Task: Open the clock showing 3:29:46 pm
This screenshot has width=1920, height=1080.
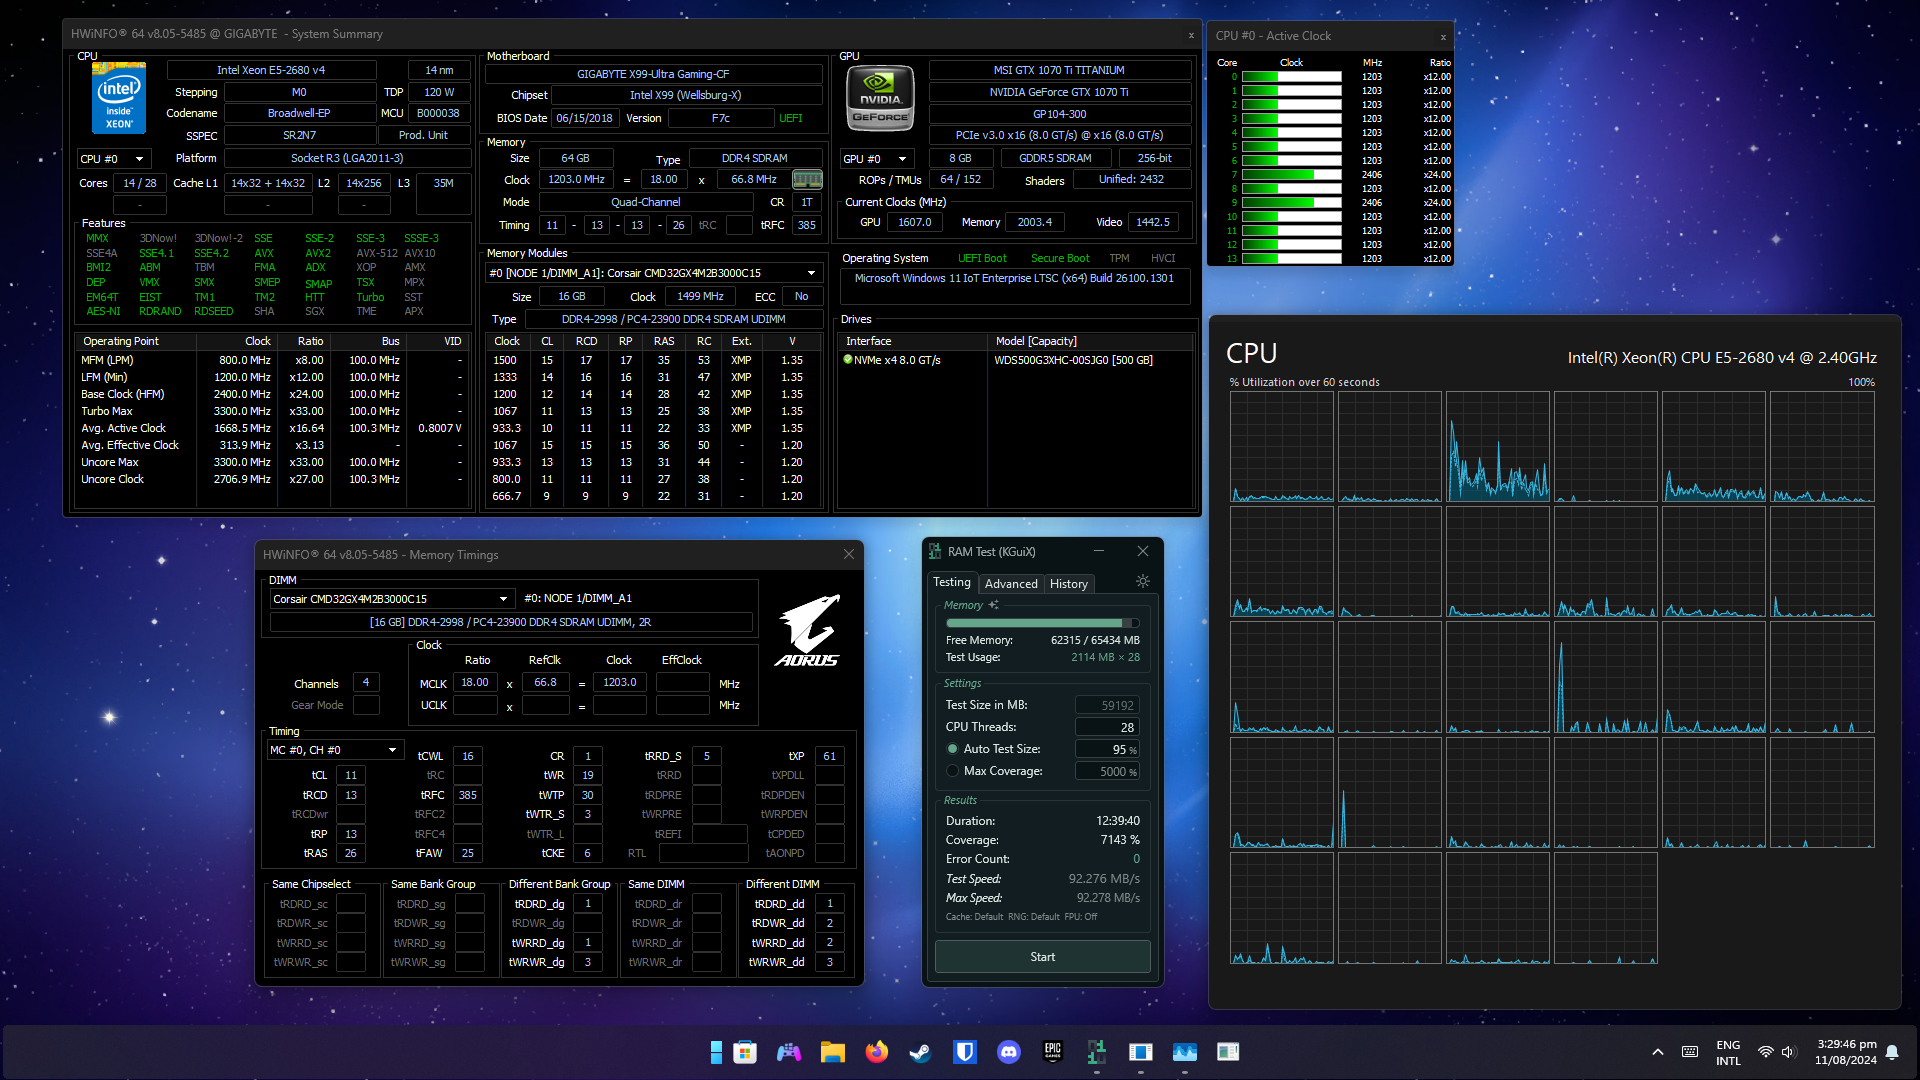Action: 1846,1052
